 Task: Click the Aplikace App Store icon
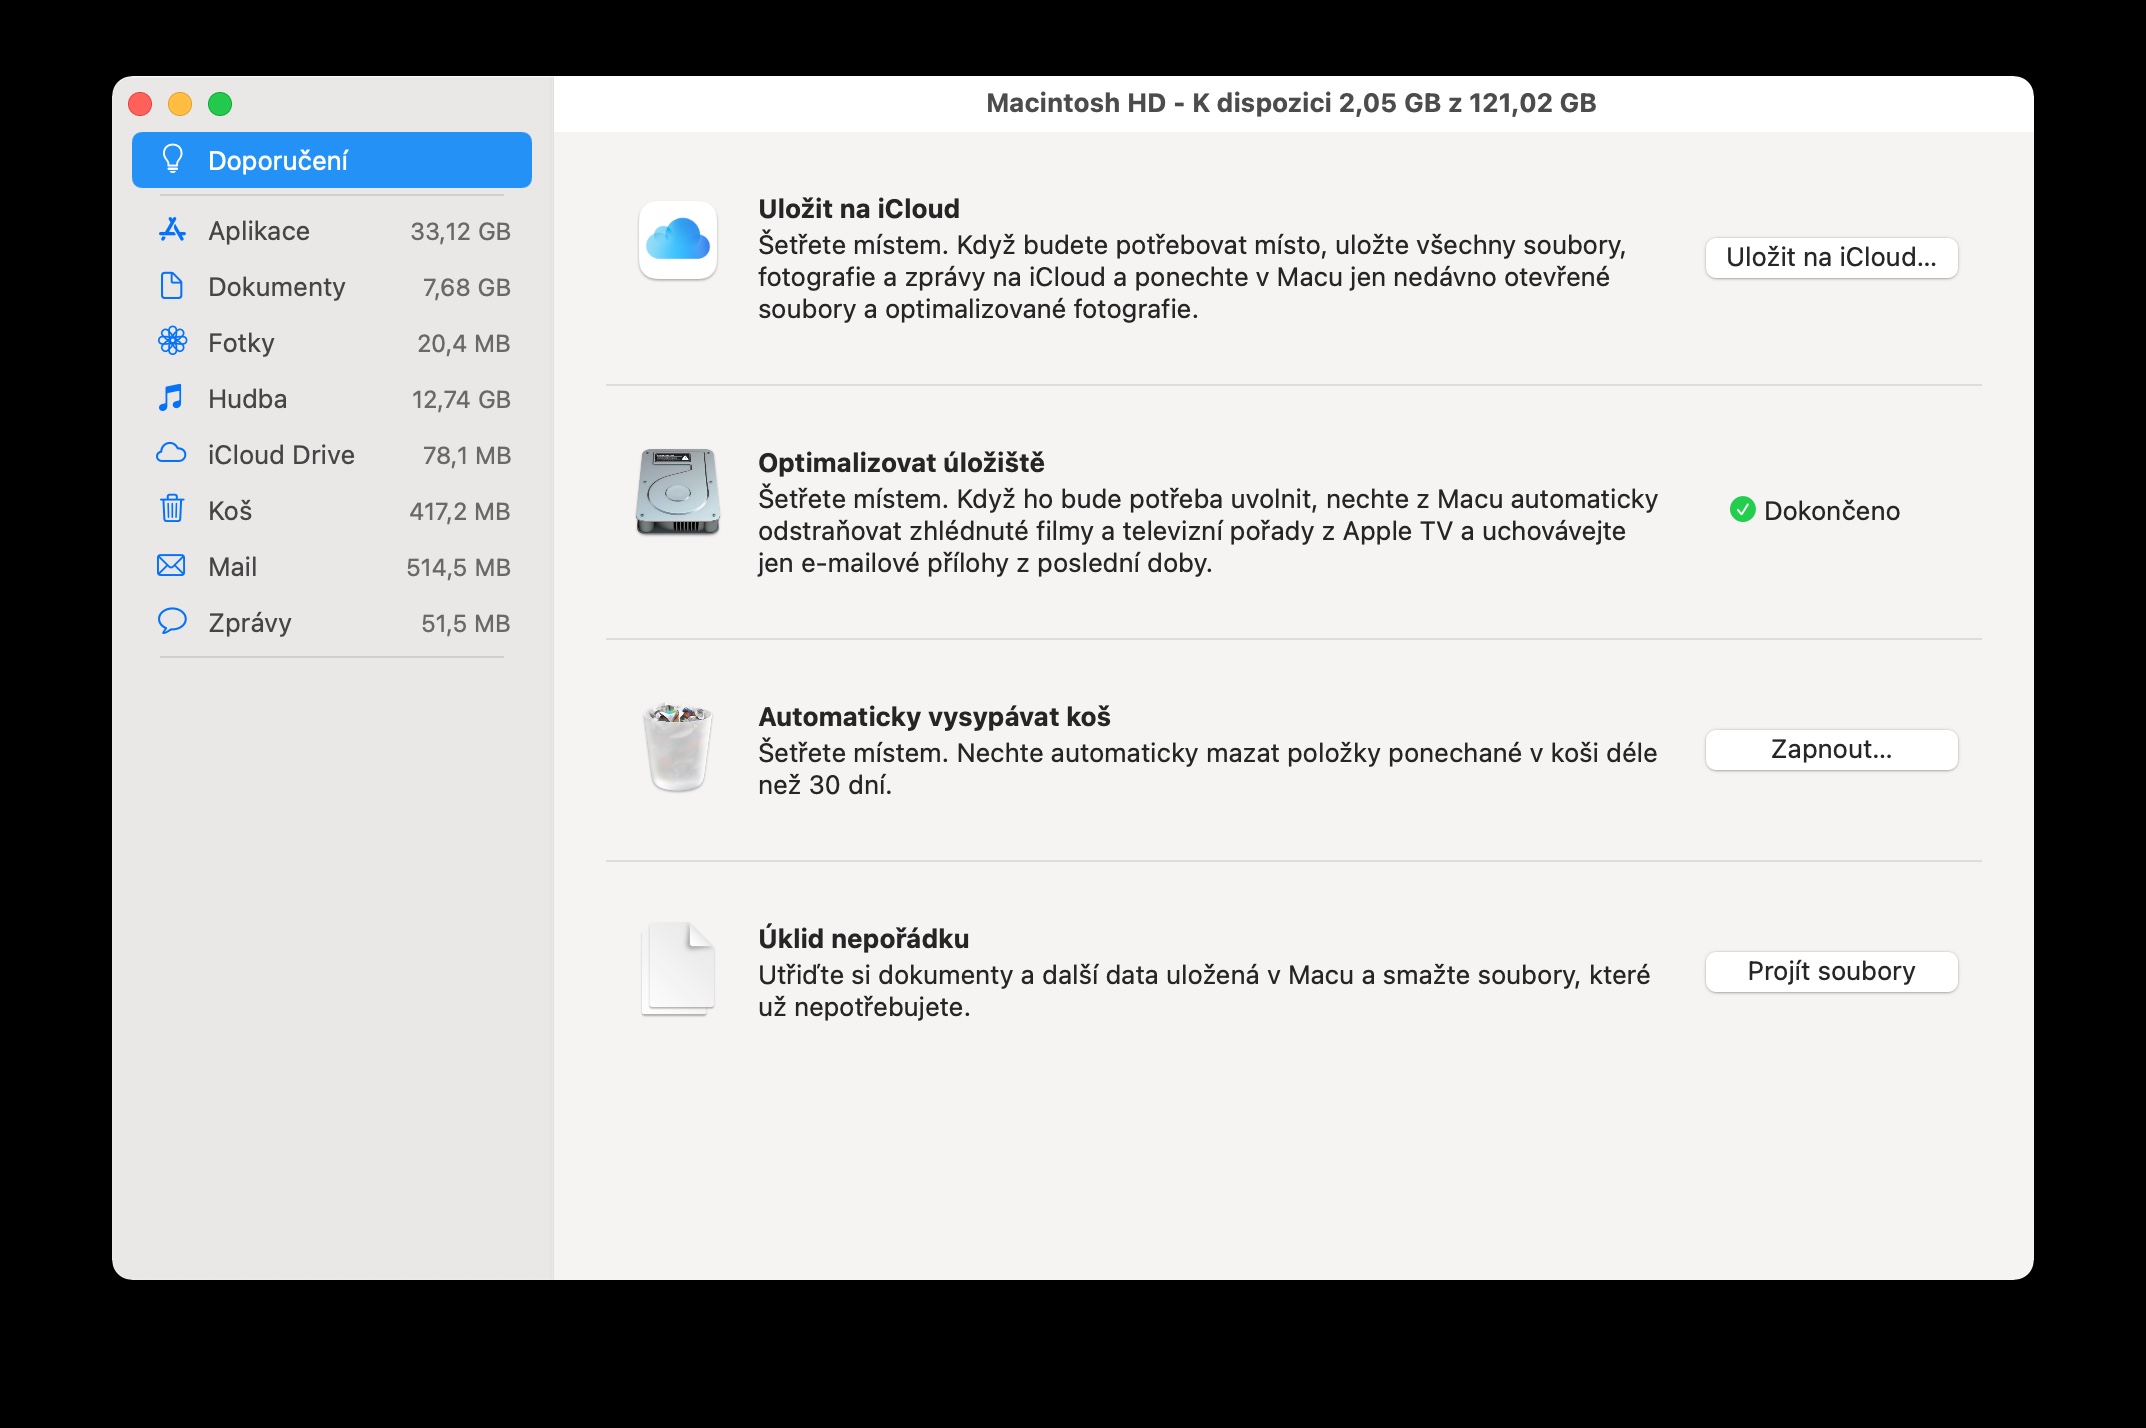pos(172,230)
